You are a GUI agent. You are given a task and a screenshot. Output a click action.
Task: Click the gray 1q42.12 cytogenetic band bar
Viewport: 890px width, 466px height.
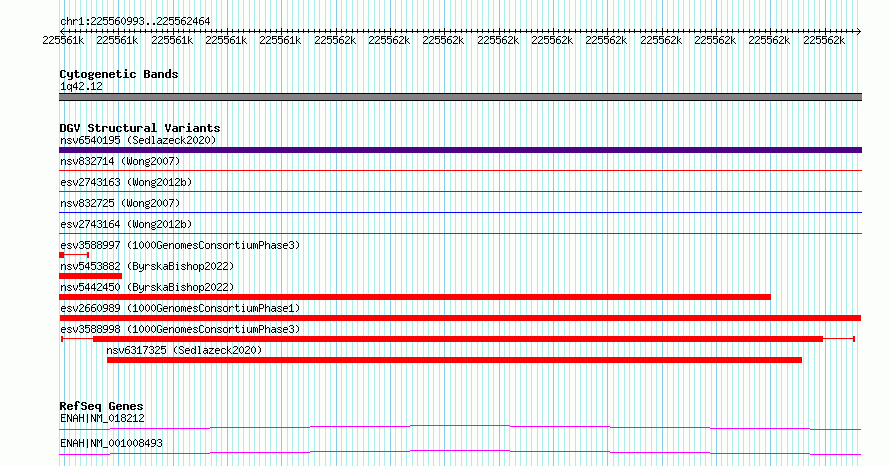[460, 98]
